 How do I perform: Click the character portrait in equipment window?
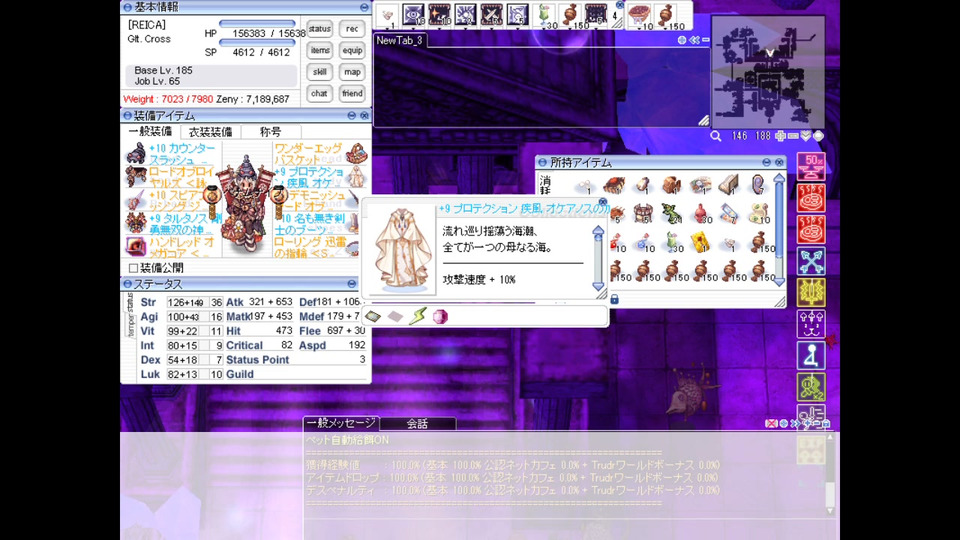point(247,205)
